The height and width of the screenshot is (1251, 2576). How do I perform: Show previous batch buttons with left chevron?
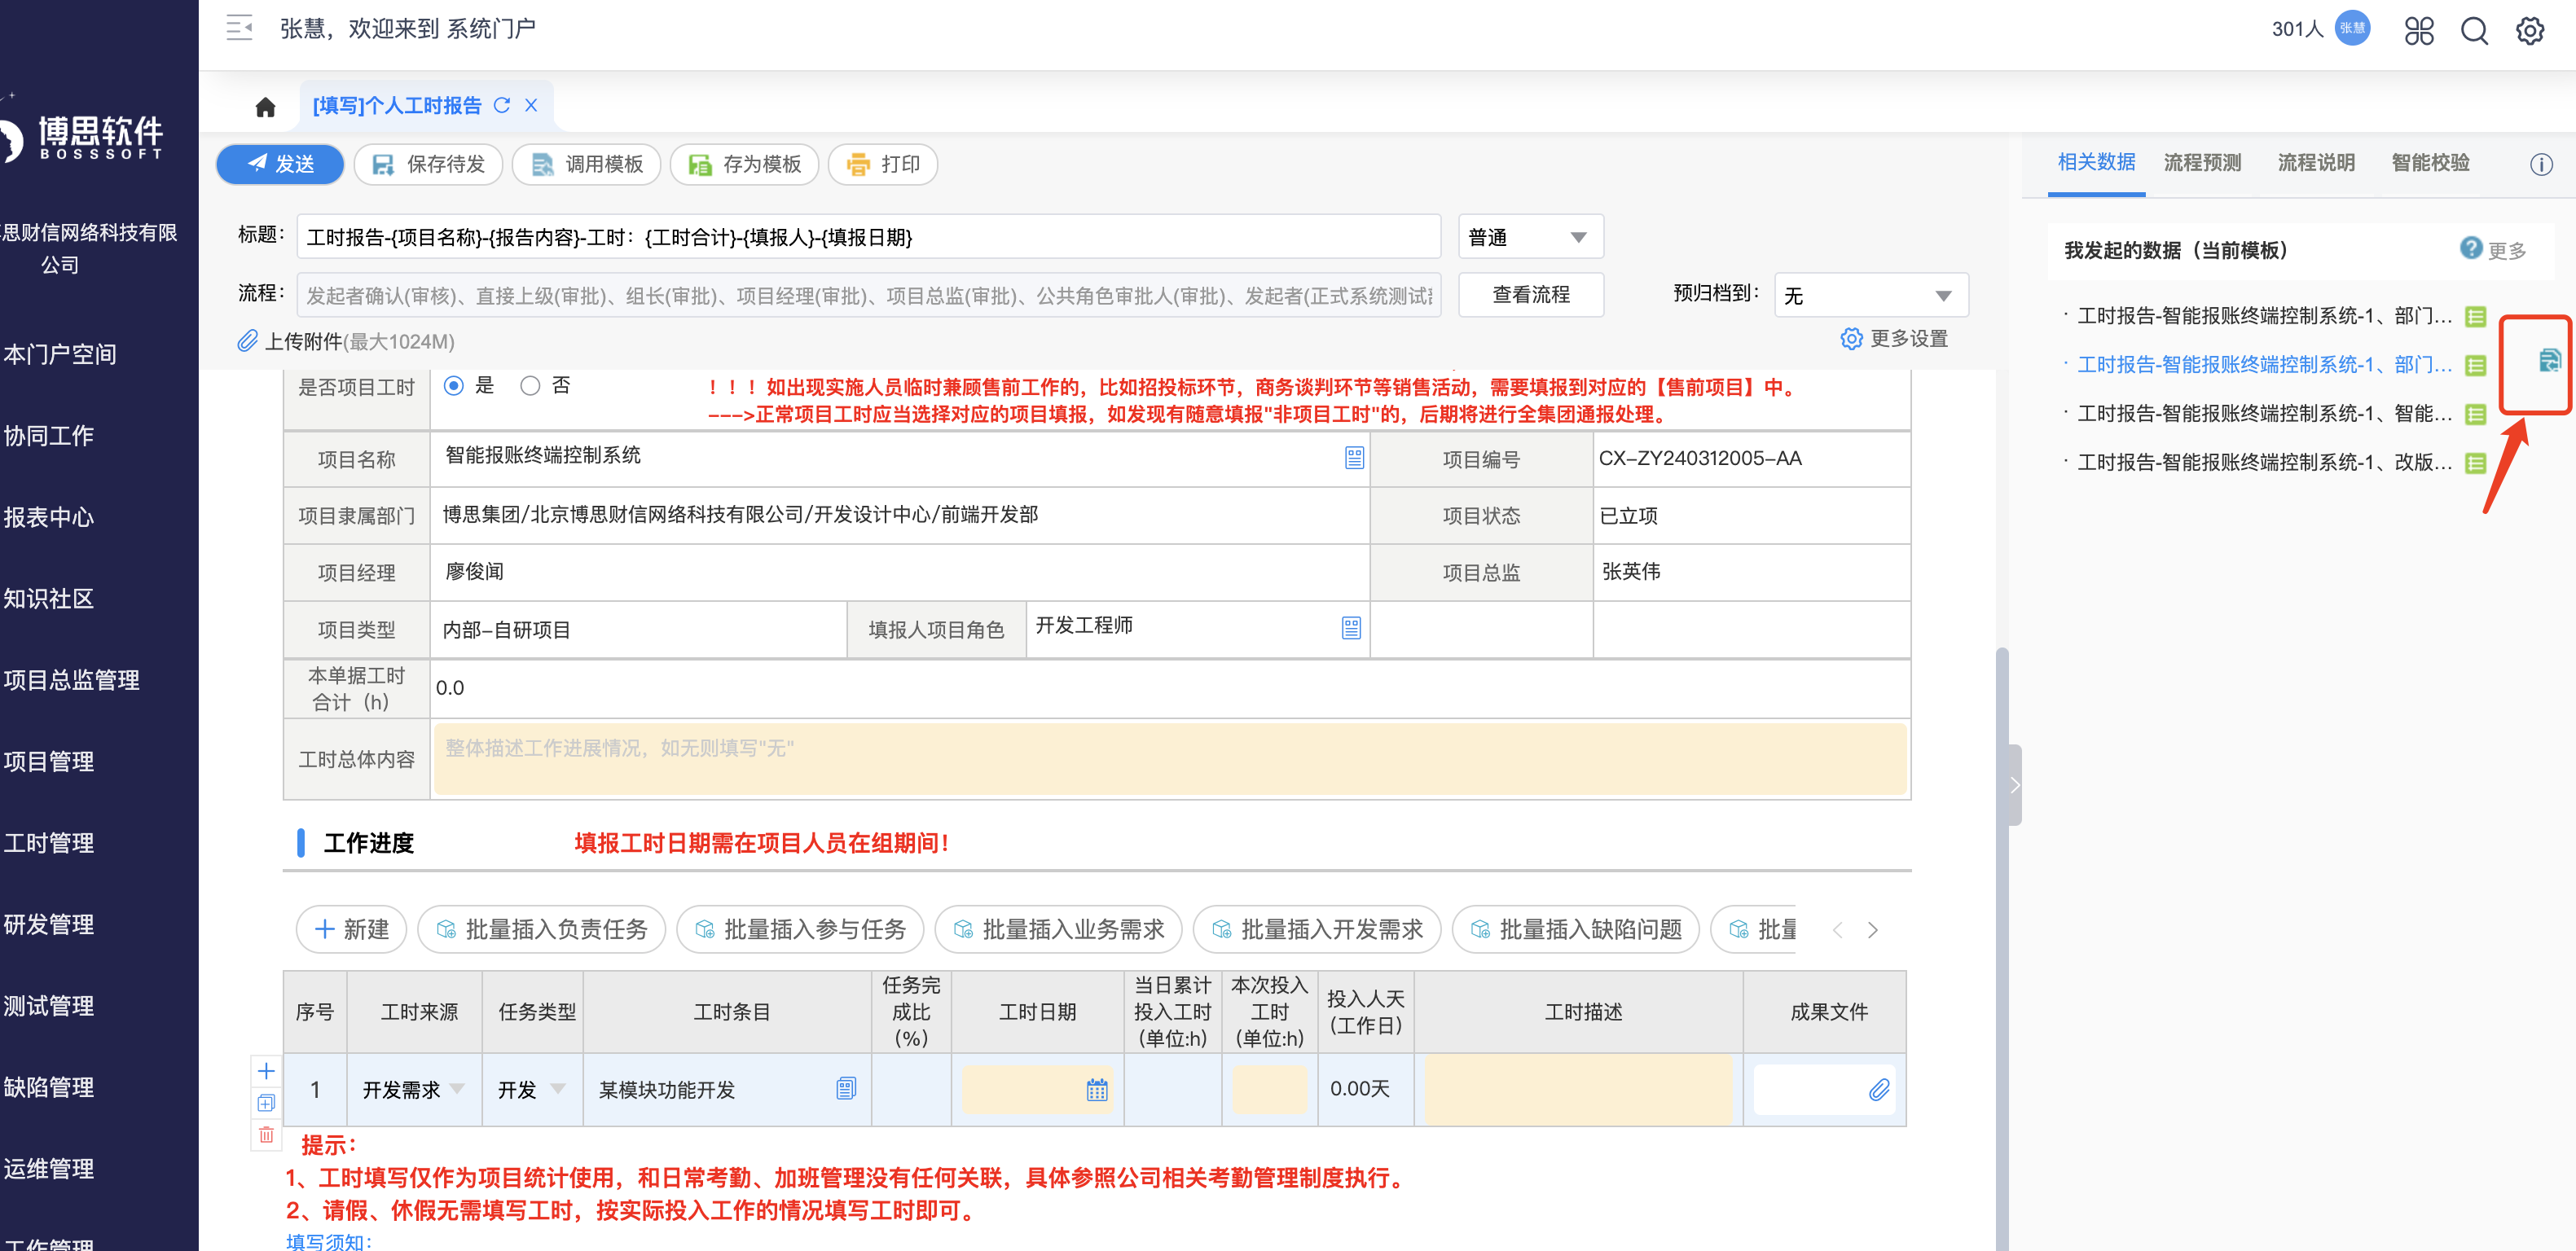(1837, 930)
